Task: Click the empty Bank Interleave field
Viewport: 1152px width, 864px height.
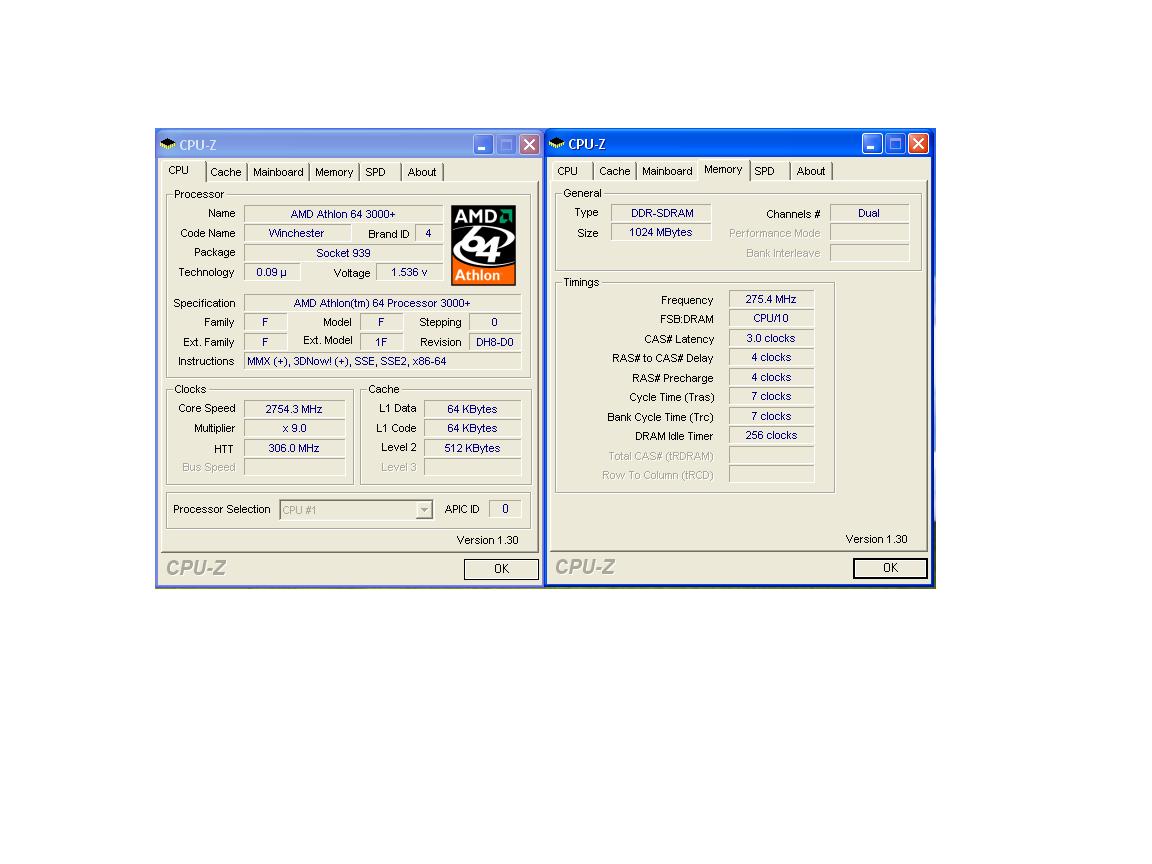Action: point(869,253)
